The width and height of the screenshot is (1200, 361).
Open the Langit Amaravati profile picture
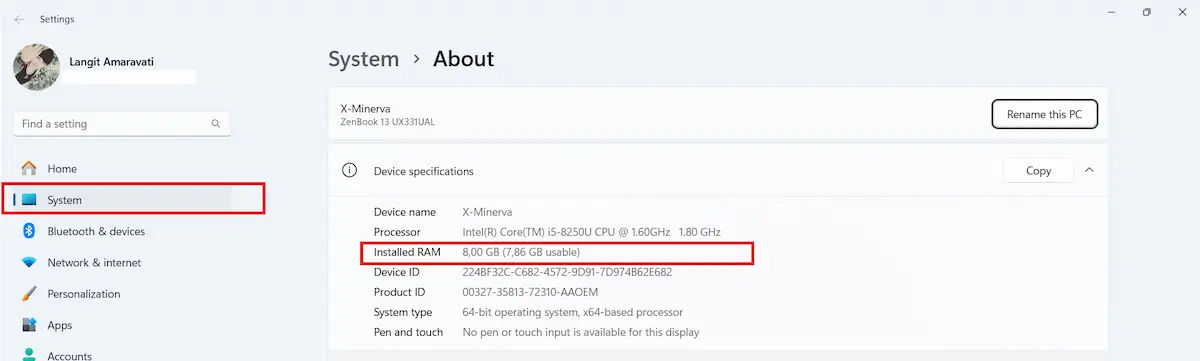36,67
